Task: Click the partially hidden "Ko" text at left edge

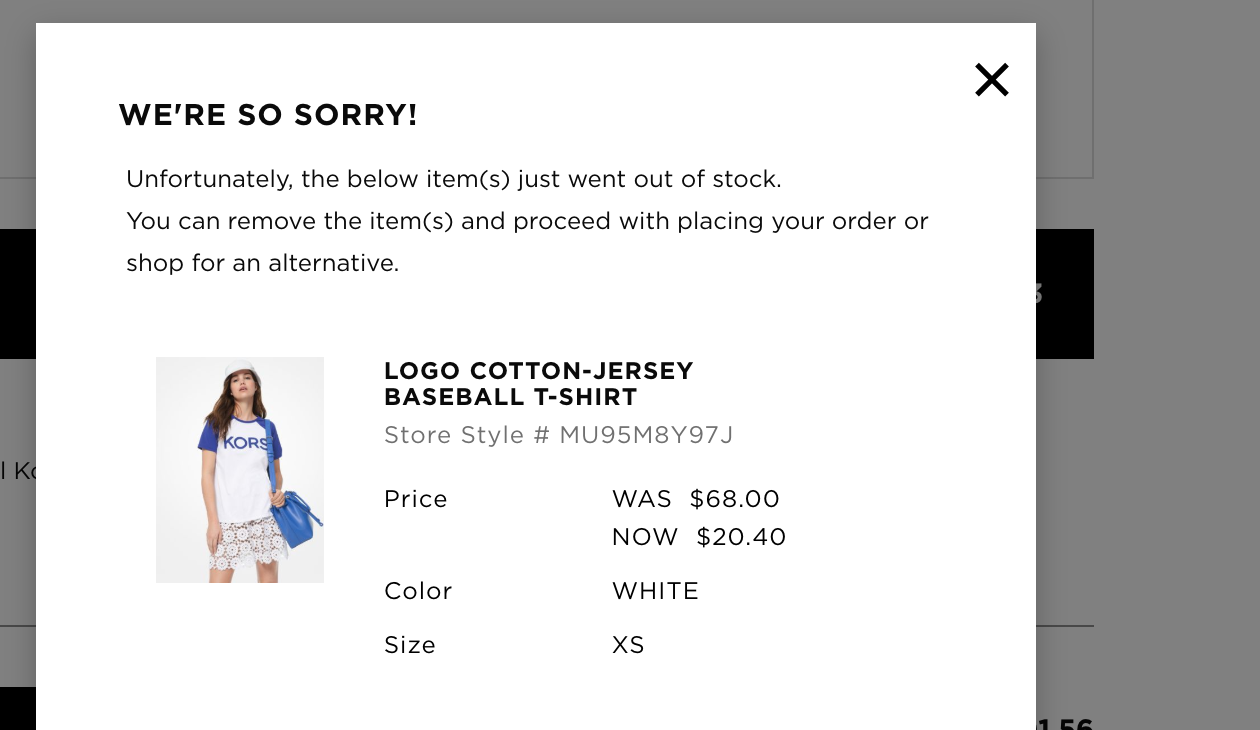Action: coord(18,470)
